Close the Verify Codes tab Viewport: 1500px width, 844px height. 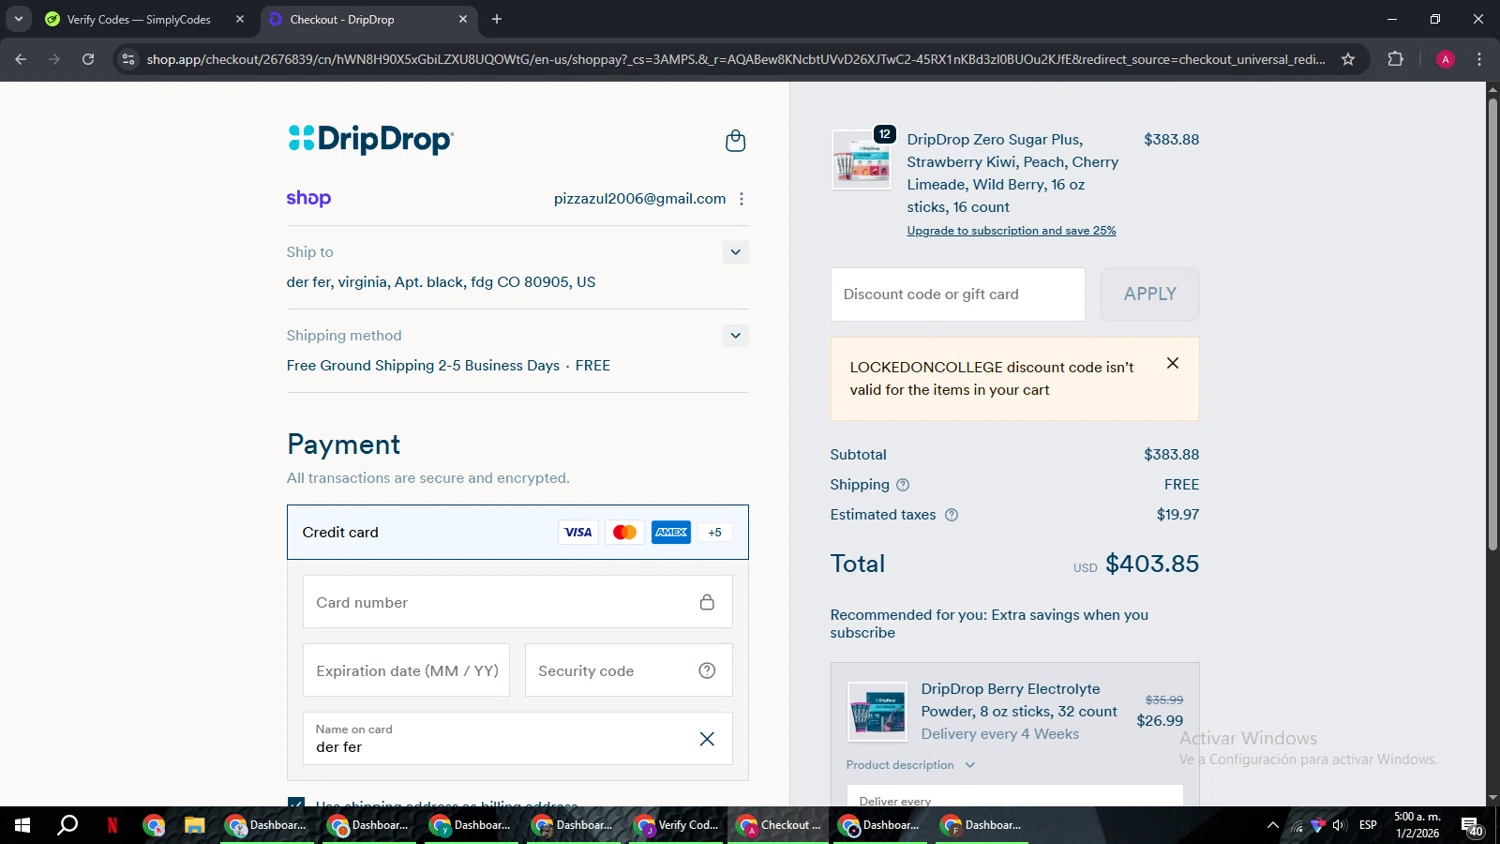pyautogui.click(x=240, y=19)
